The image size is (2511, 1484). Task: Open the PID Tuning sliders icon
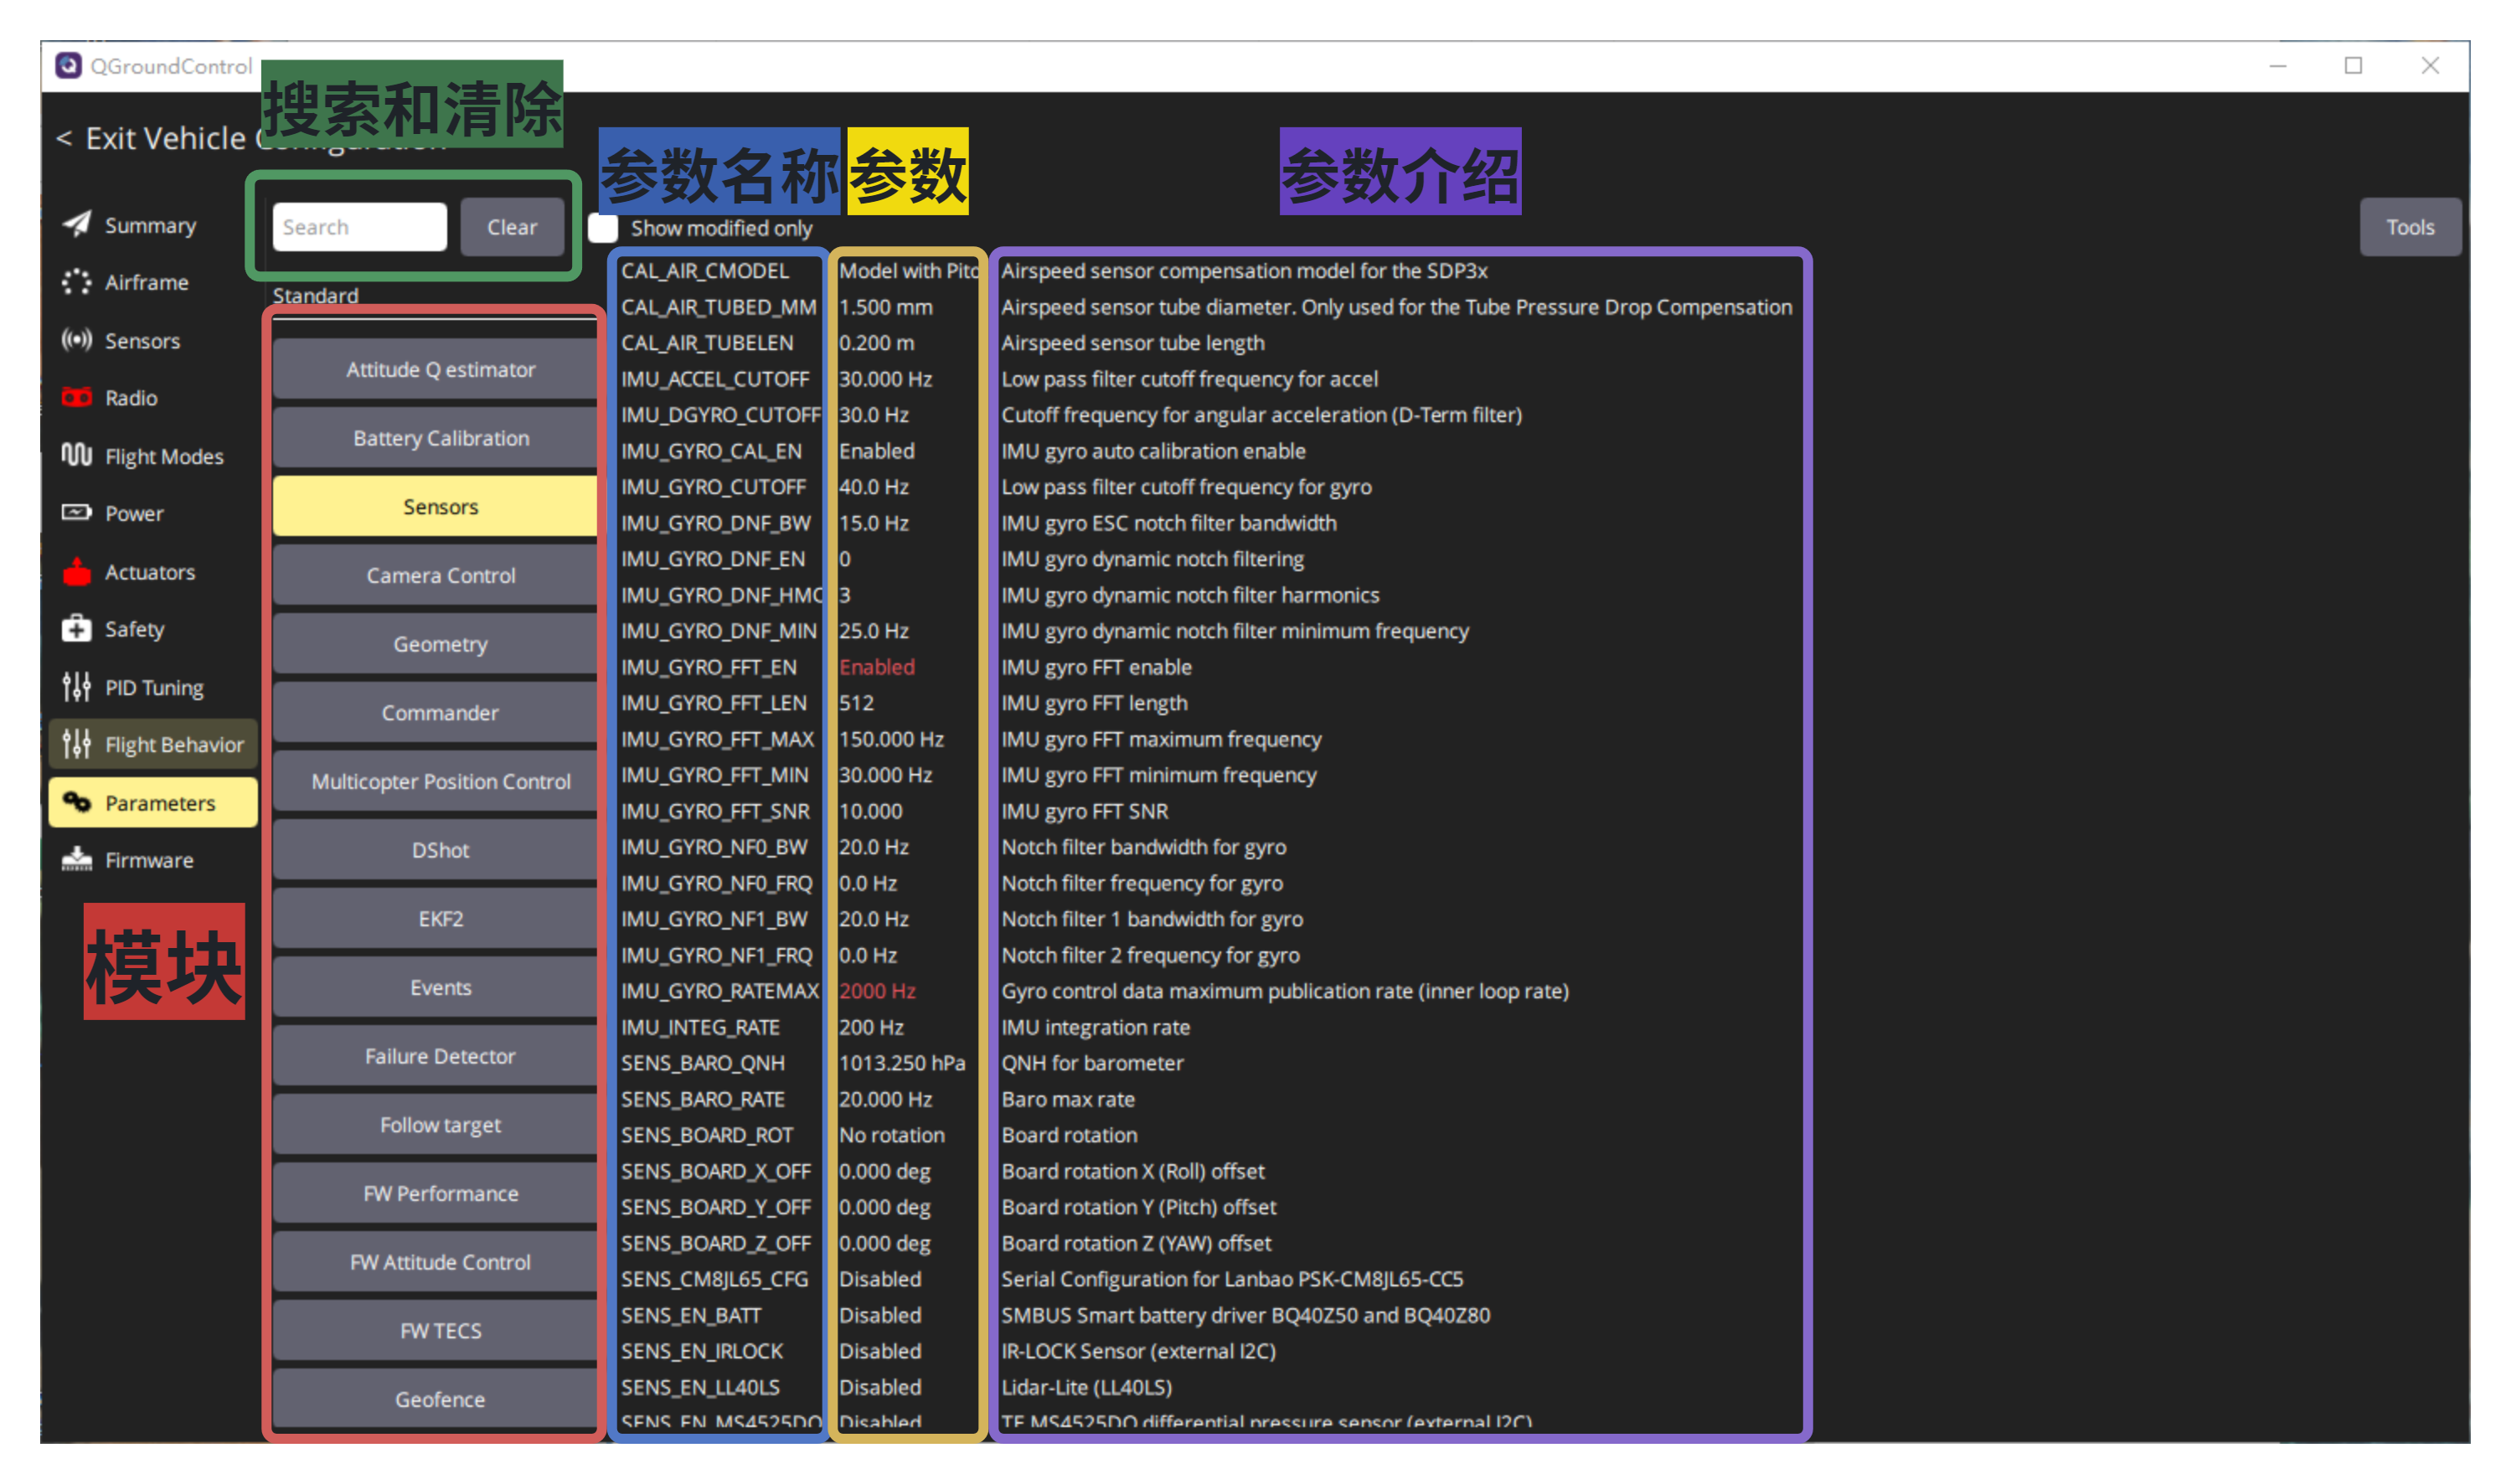[77, 686]
